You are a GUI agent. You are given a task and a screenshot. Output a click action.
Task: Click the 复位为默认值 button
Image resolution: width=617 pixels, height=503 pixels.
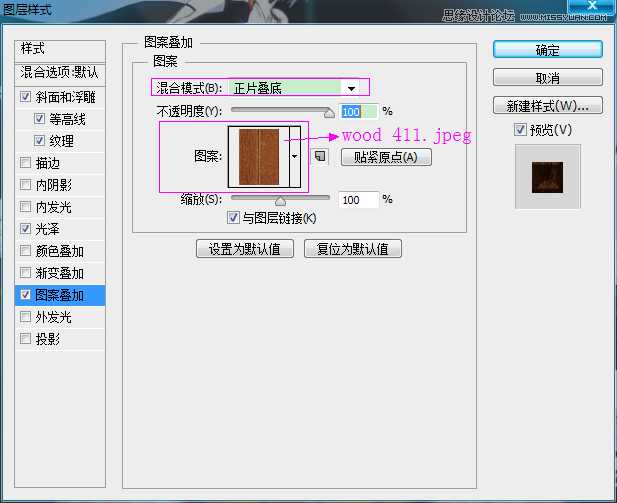pyautogui.click(x=353, y=249)
